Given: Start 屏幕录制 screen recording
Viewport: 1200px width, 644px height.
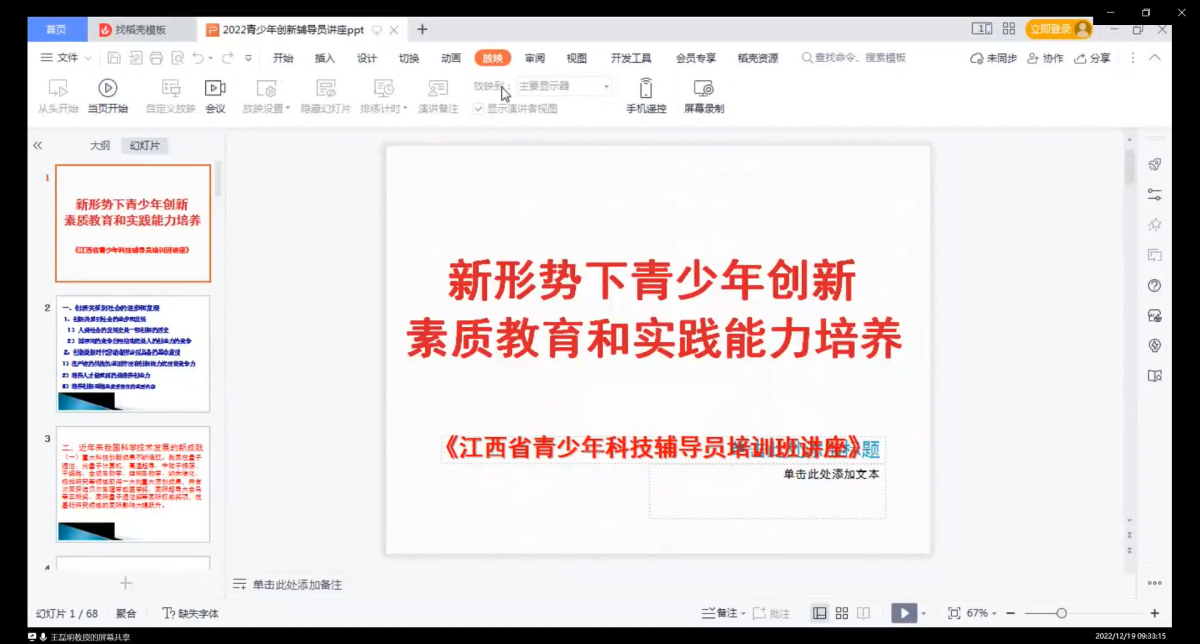Looking at the screenshot, I should click(x=704, y=96).
